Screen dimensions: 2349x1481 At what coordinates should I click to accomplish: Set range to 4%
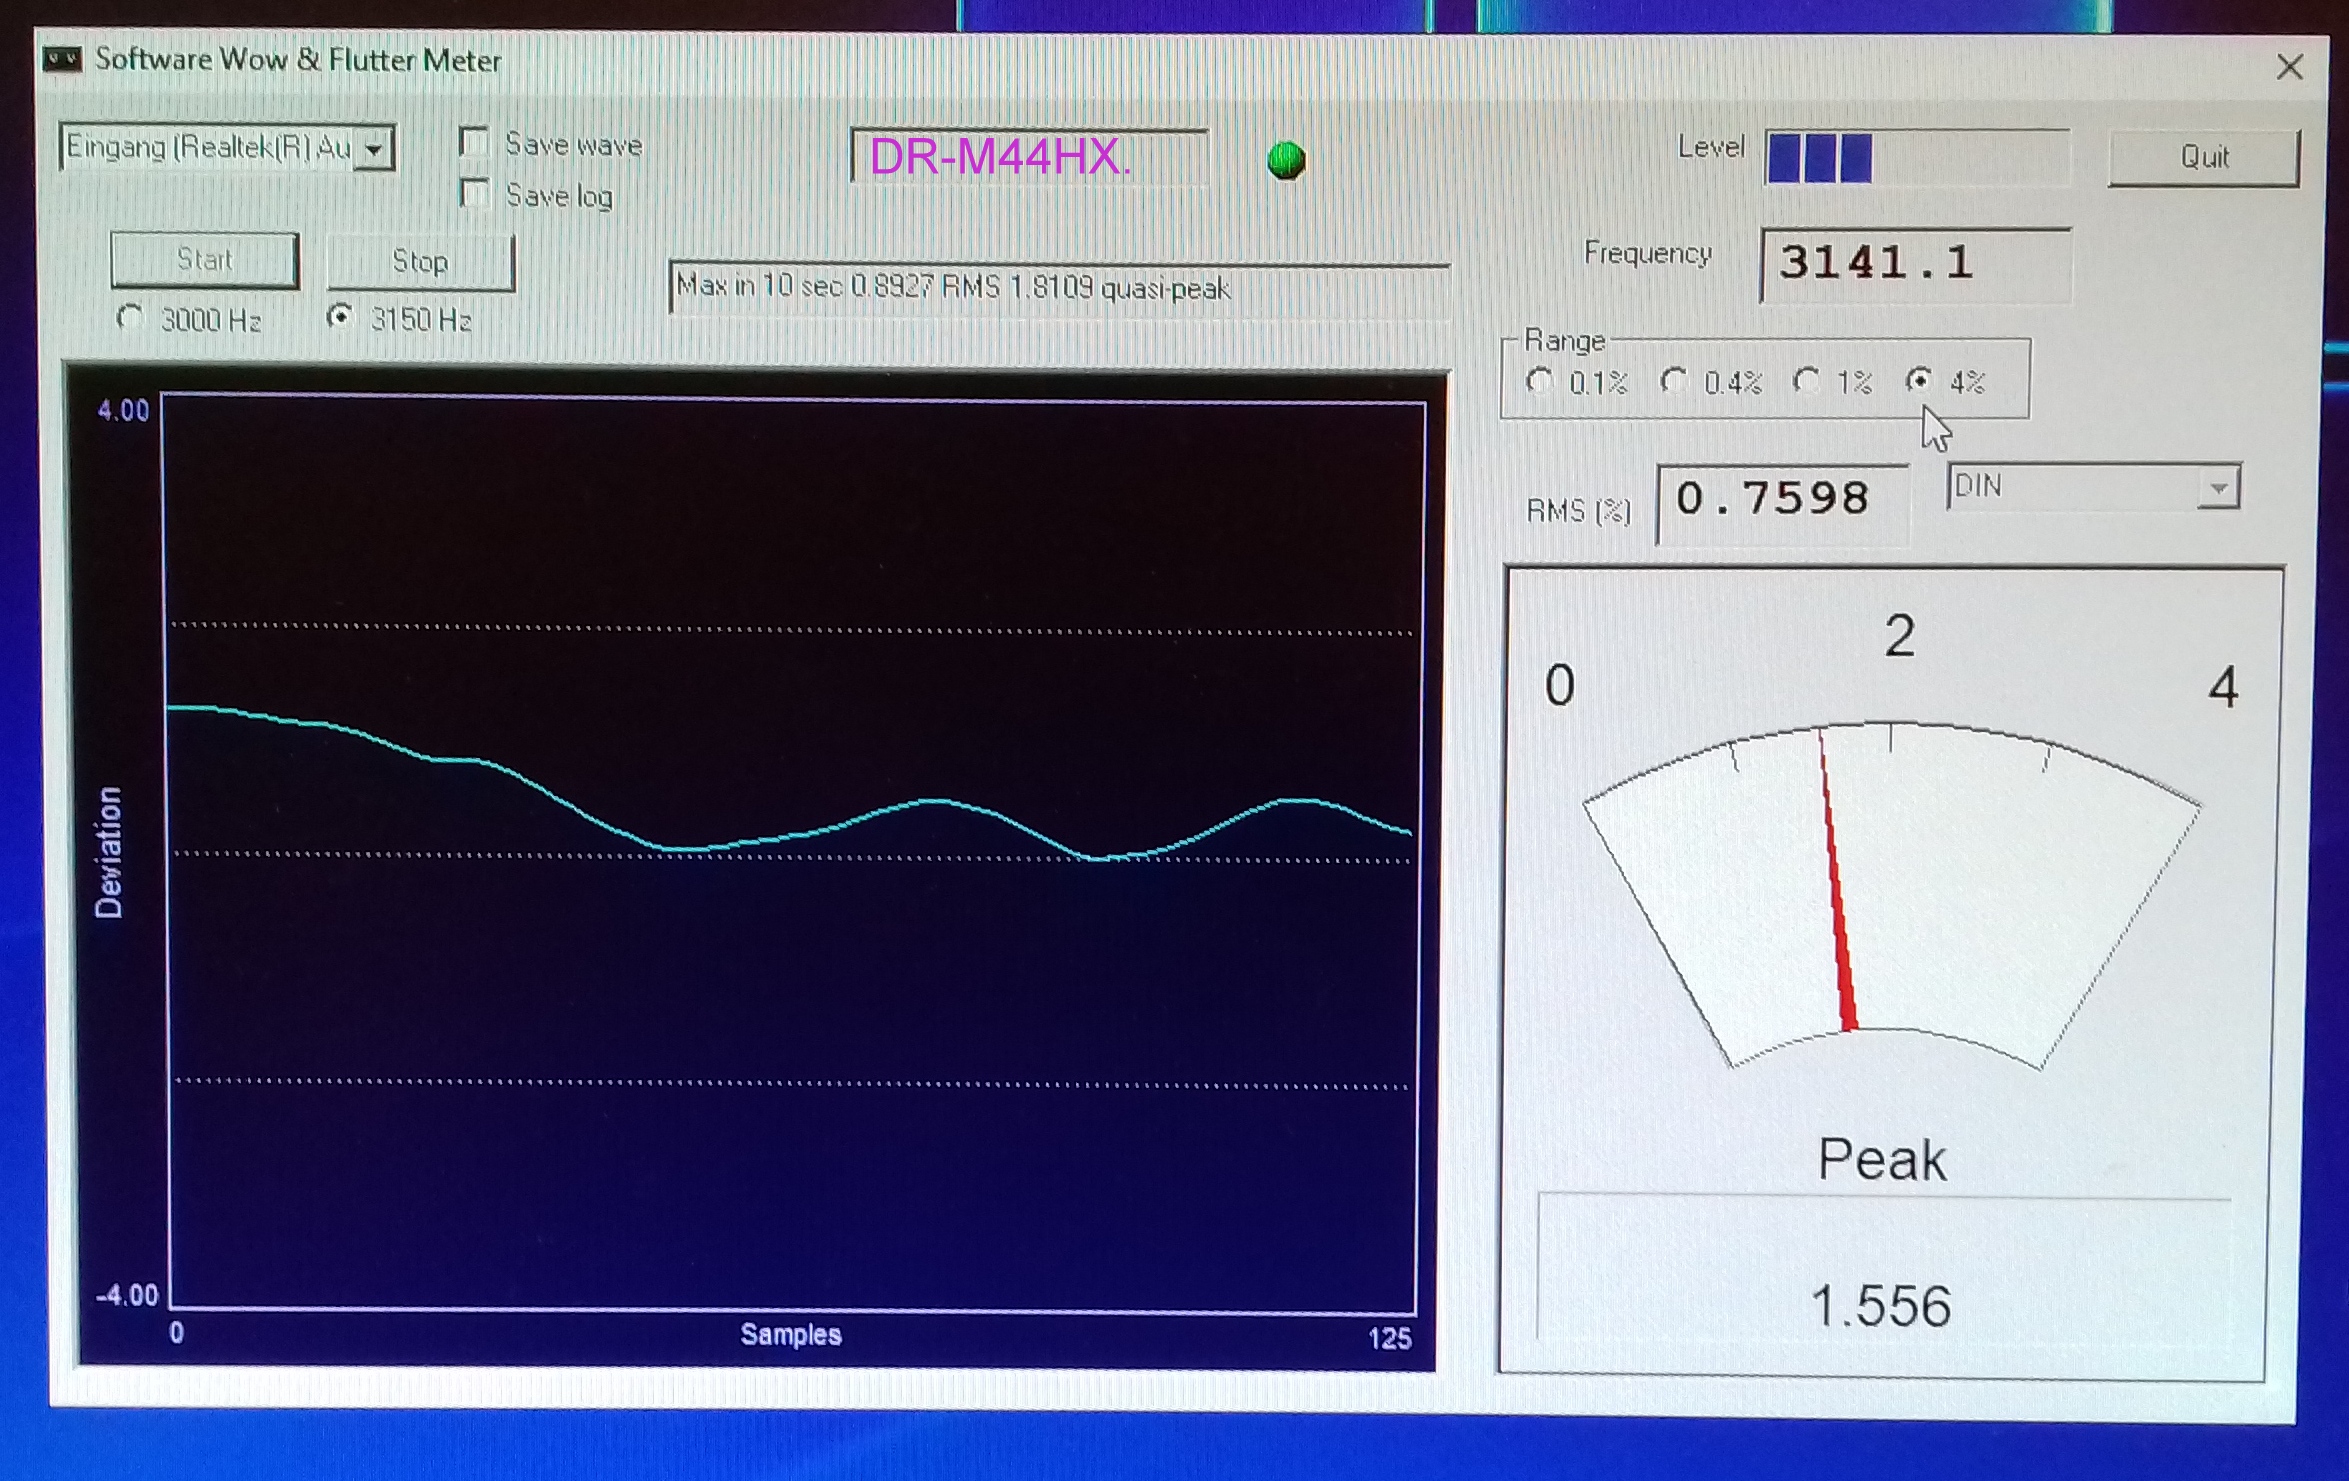pos(1918,380)
